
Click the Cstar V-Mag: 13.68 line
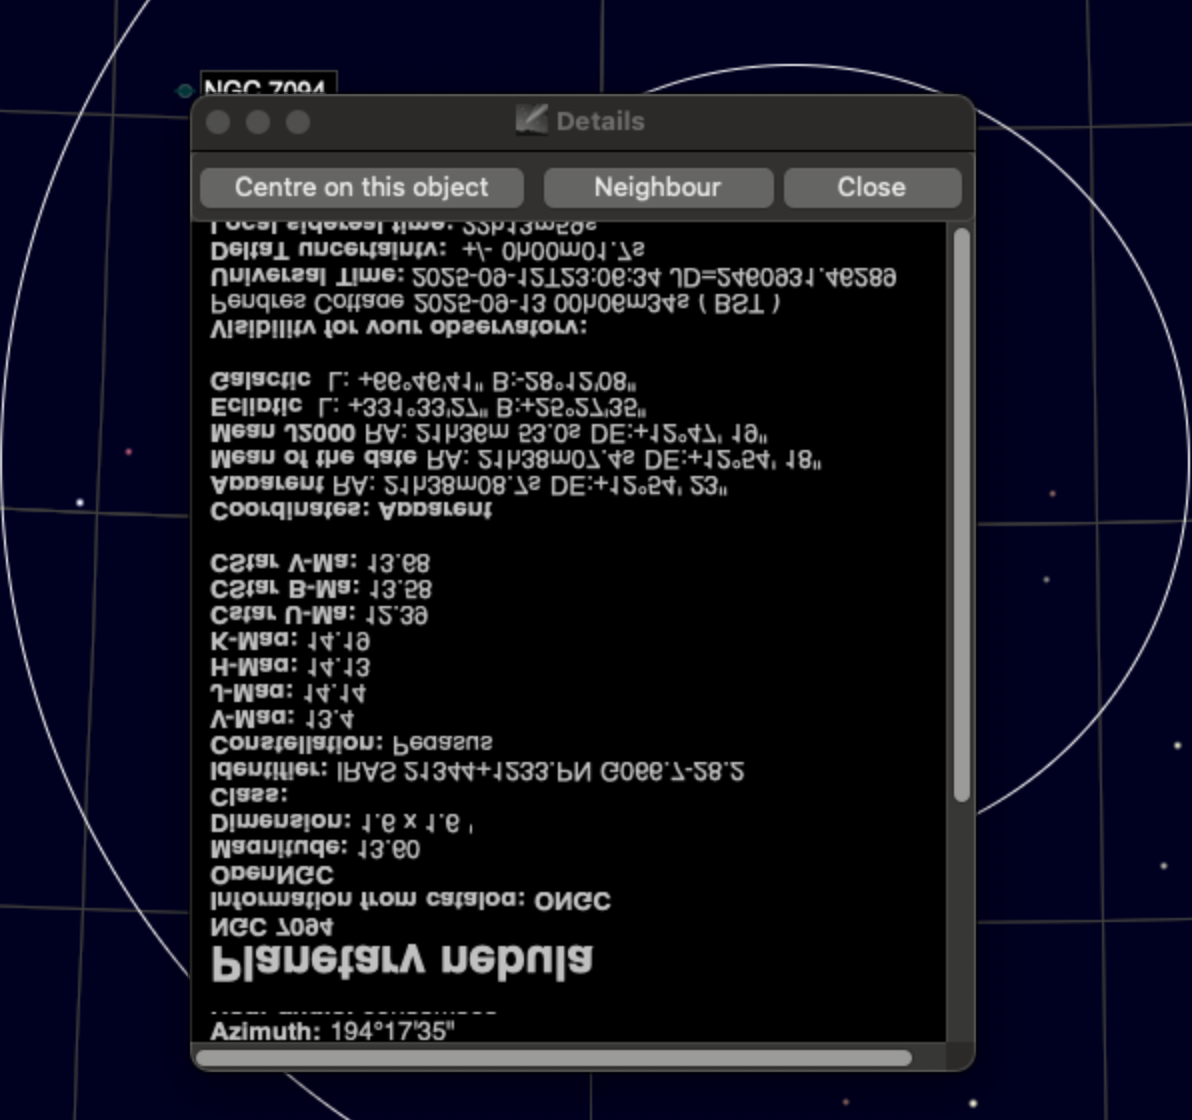pos(320,563)
